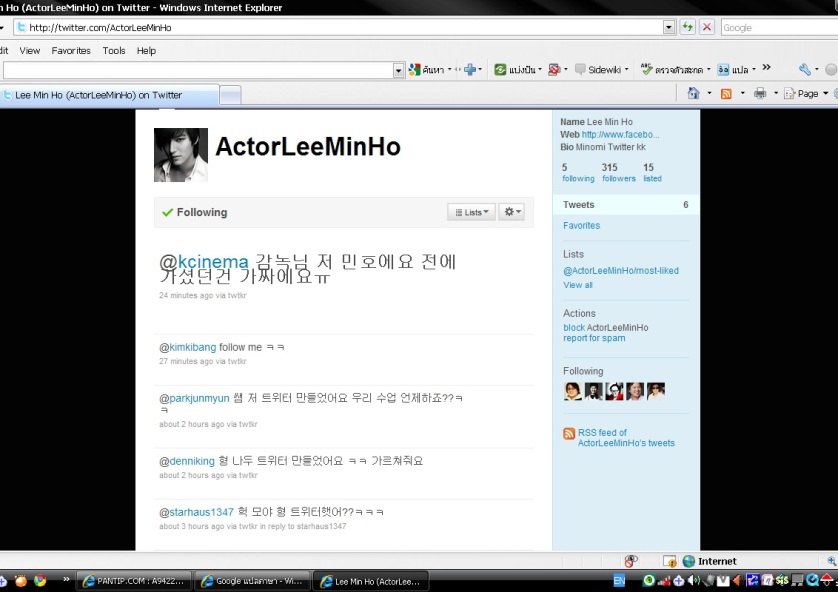Switch to Google translate taskbar window
Image resolution: width=838 pixels, height=592 pixels.
click(x=251, y=581)
